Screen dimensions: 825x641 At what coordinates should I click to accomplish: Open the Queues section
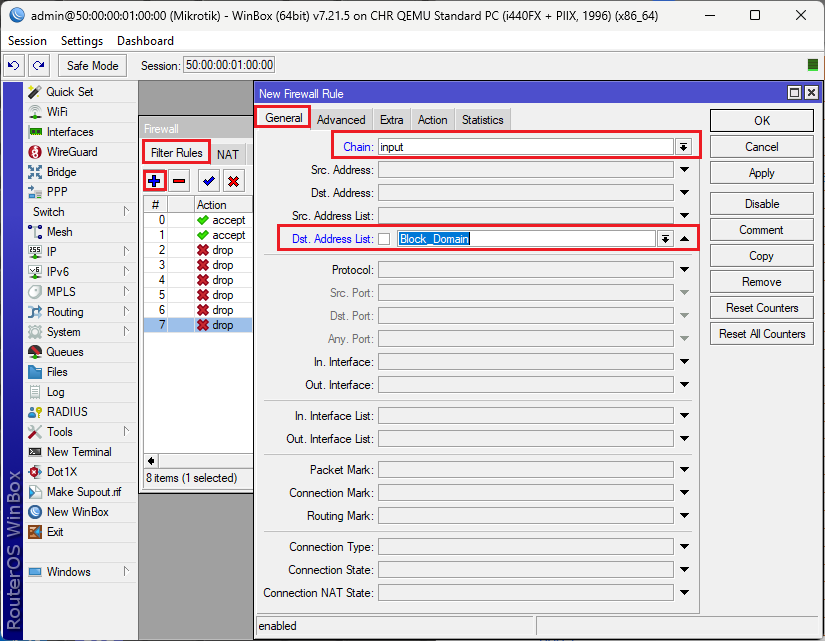pyautogui.click(x=65, y=352)
